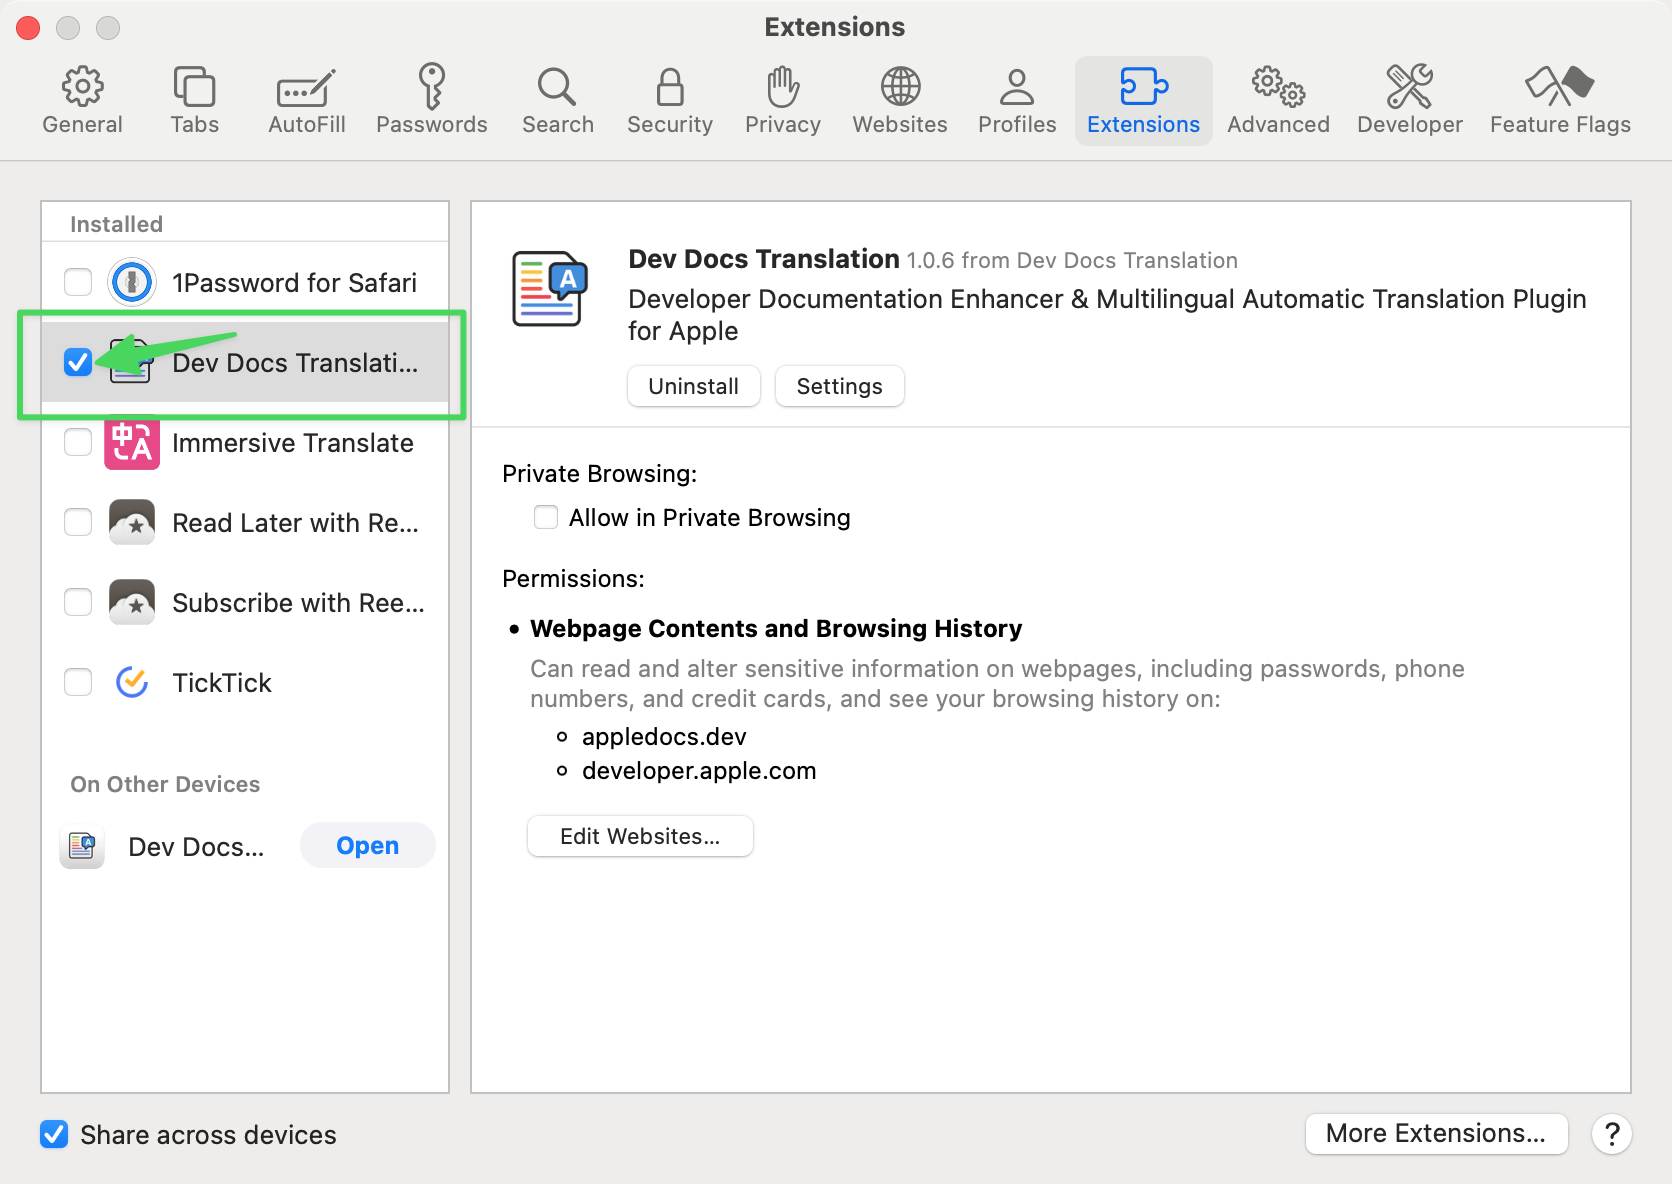Open the General settings gear icon
This screenshot has width=1672, height=1184.
coord(82,88)
